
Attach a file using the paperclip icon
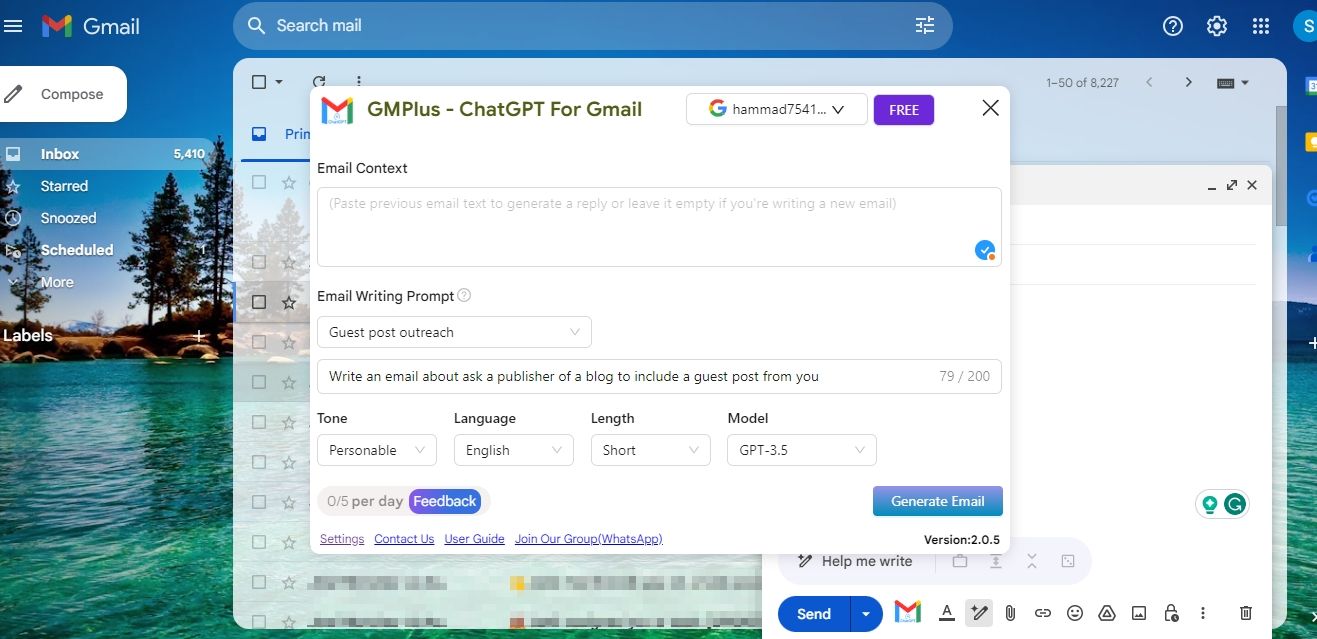1010,613
